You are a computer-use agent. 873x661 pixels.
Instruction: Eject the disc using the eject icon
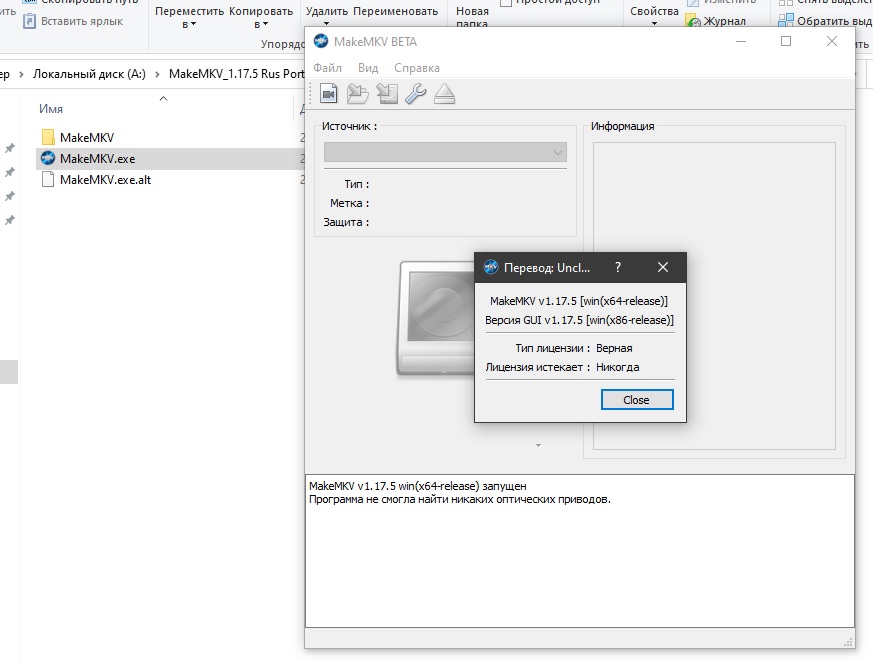443,93
